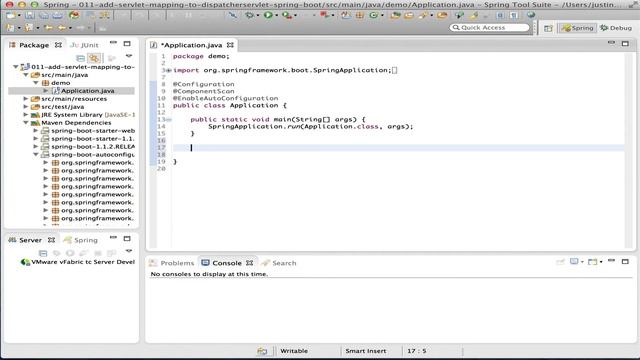Expand the src/main/resources folder

click(x=25, y=99)
